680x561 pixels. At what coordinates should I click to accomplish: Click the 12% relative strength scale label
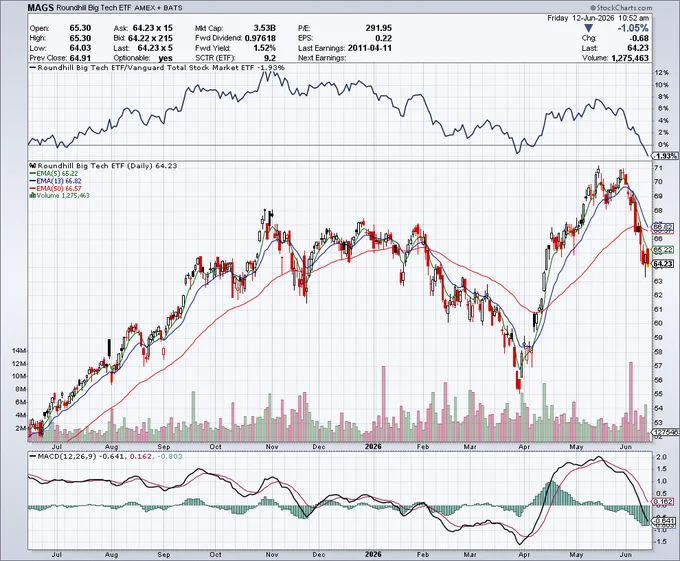tap(662, 72)
